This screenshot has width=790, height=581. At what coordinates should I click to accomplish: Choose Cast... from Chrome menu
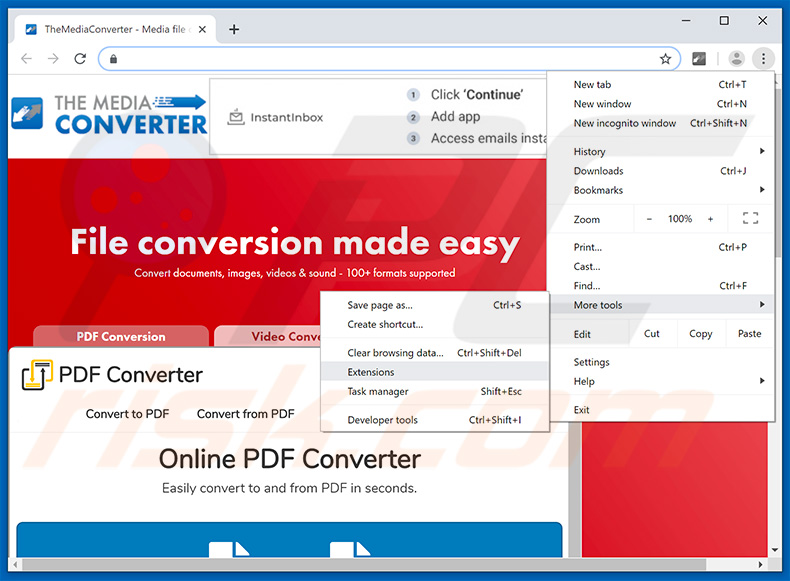pos(661,266)
